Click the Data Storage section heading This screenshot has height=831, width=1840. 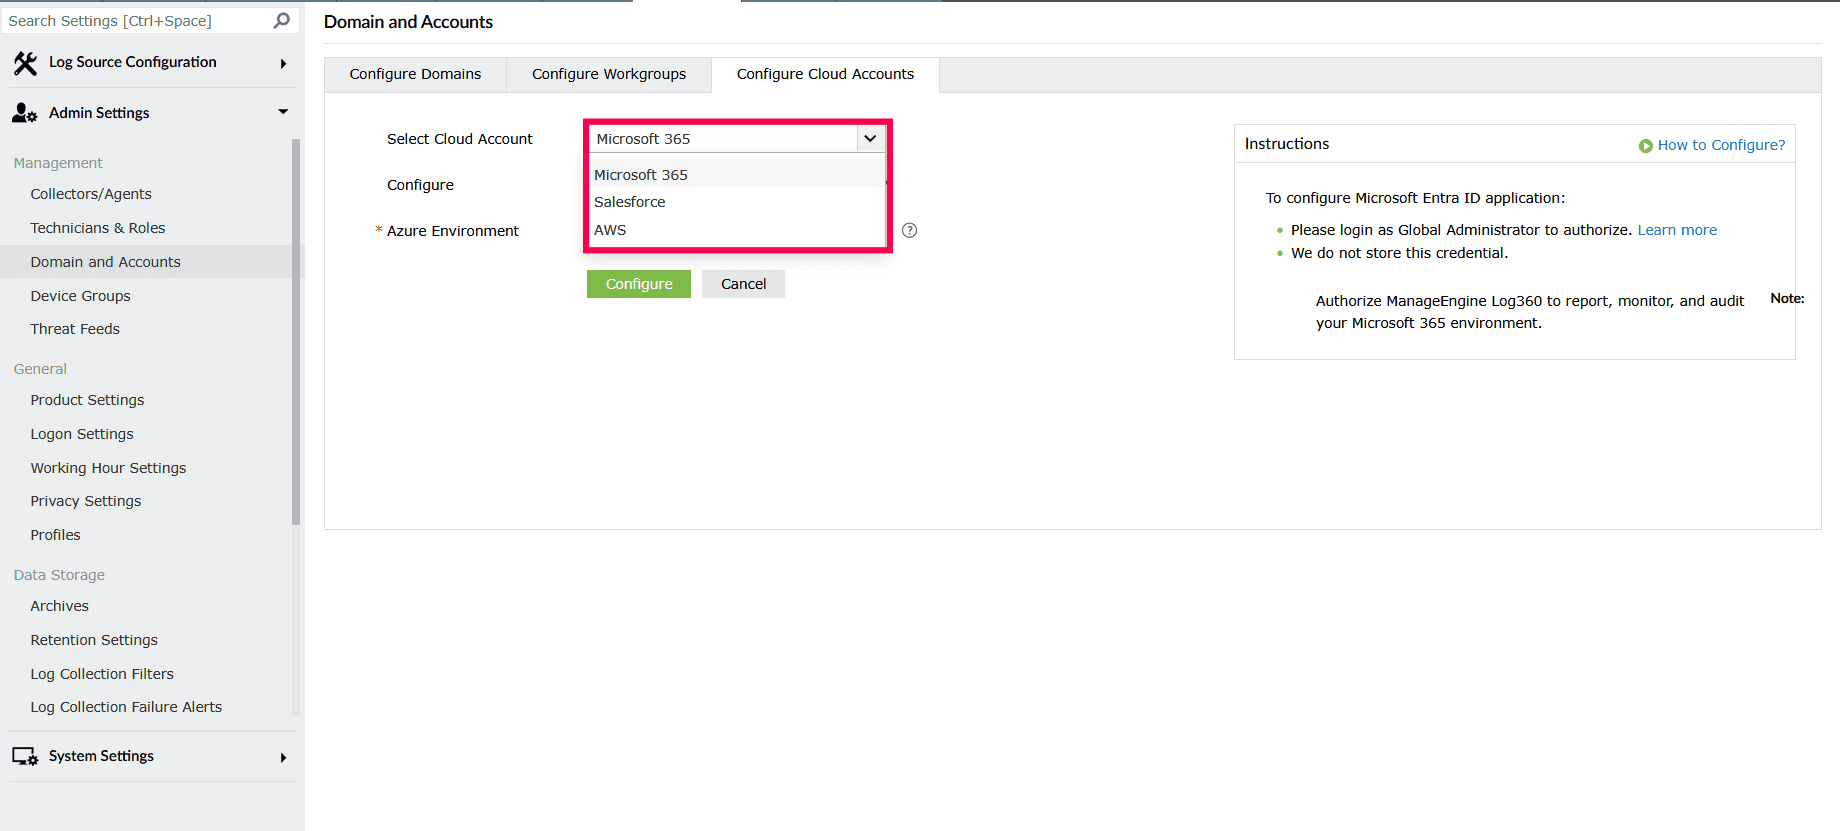[59, 575]
